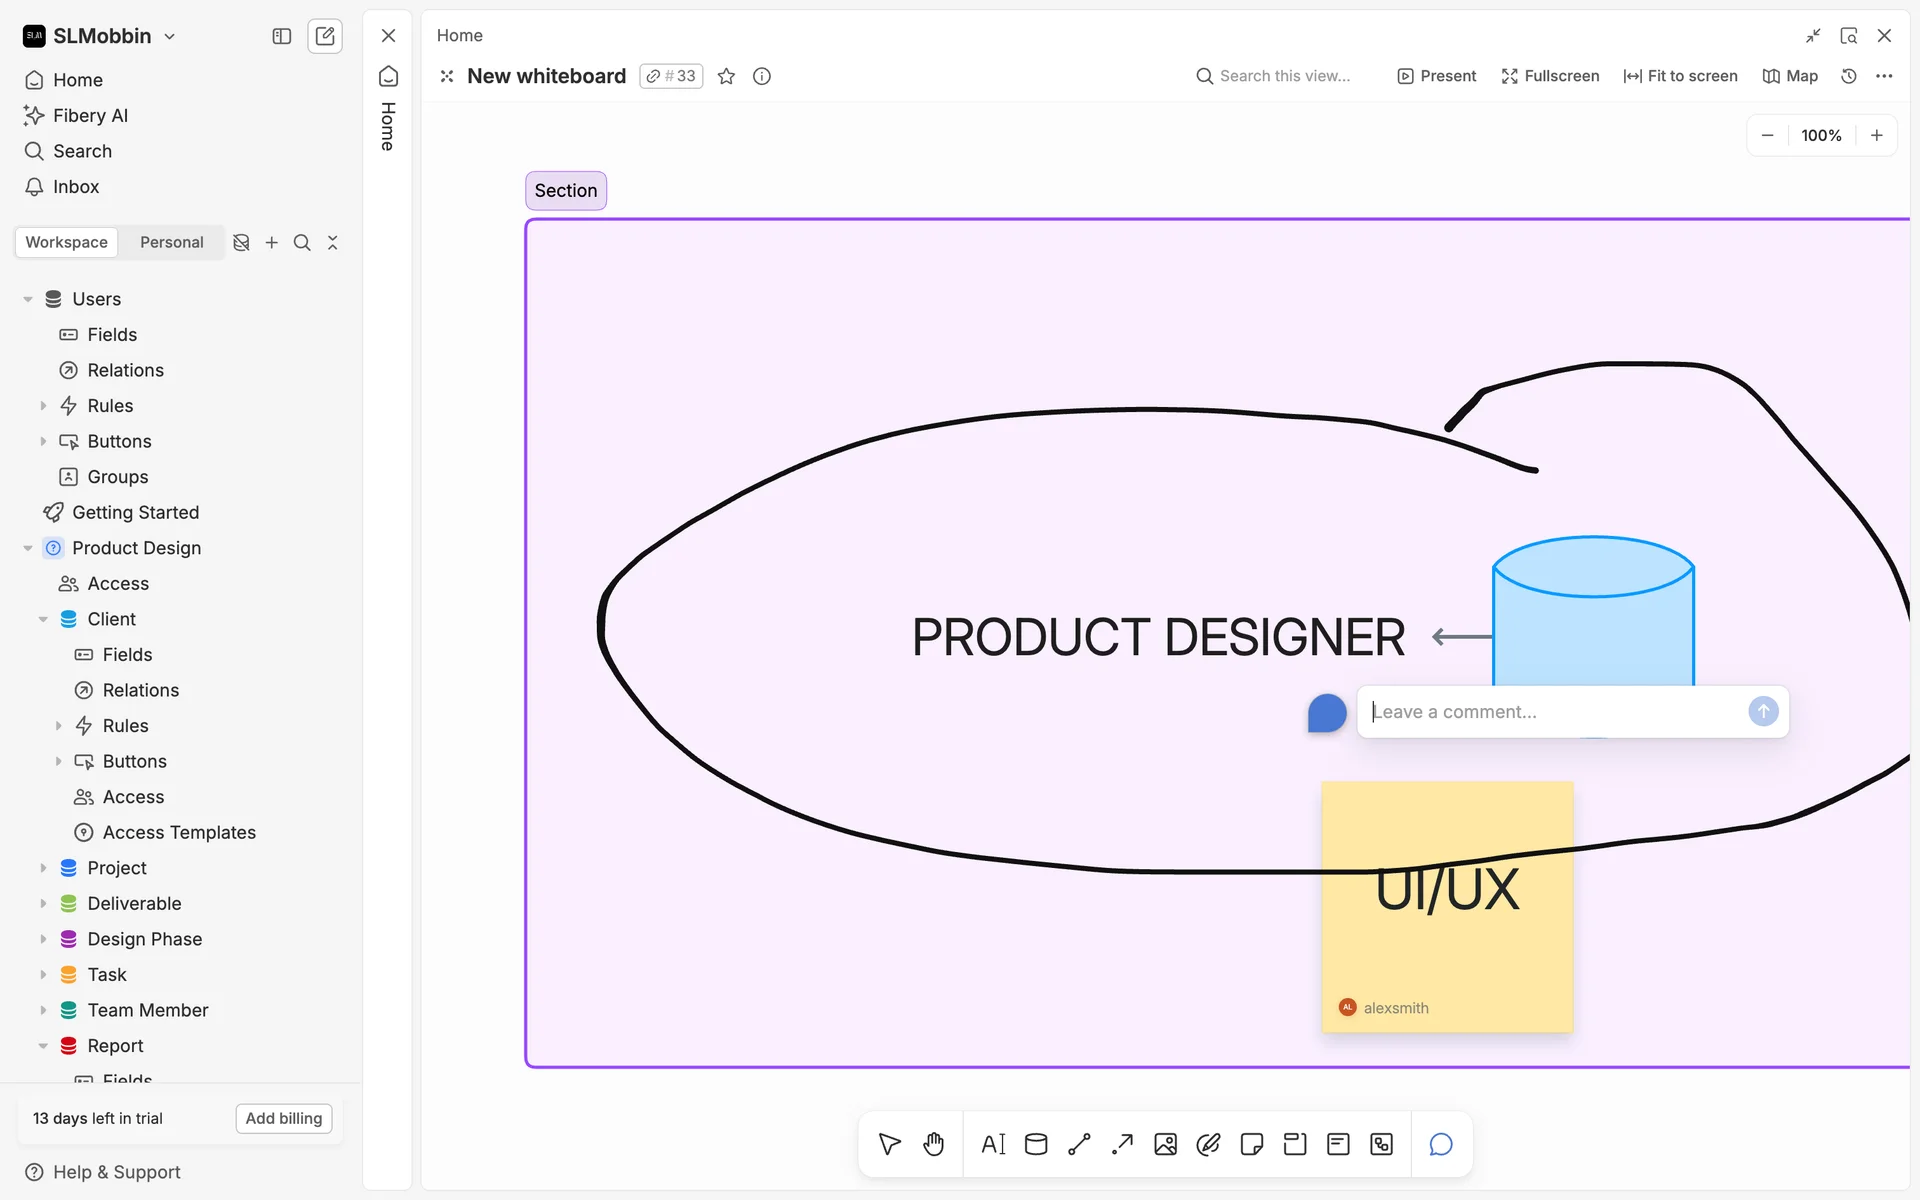Image resolution: width=1920 pixels, height=1200 pixels.
Task: Select the hand pan tool
Action: tap(933, 1144)
